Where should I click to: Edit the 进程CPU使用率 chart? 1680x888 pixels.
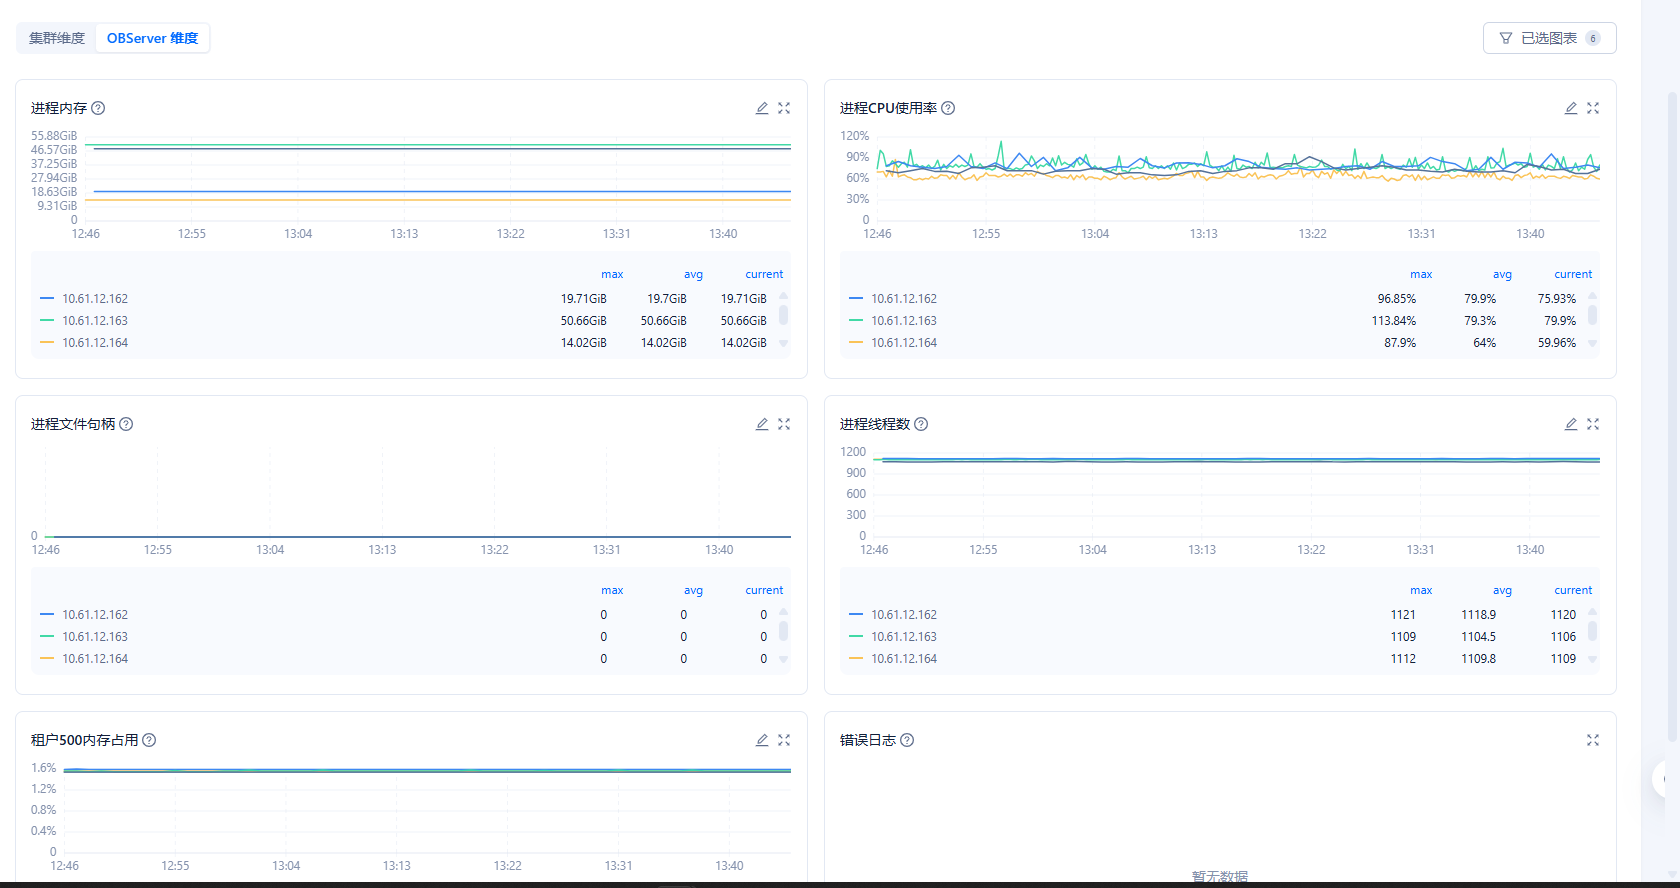tap(1571, 108)
